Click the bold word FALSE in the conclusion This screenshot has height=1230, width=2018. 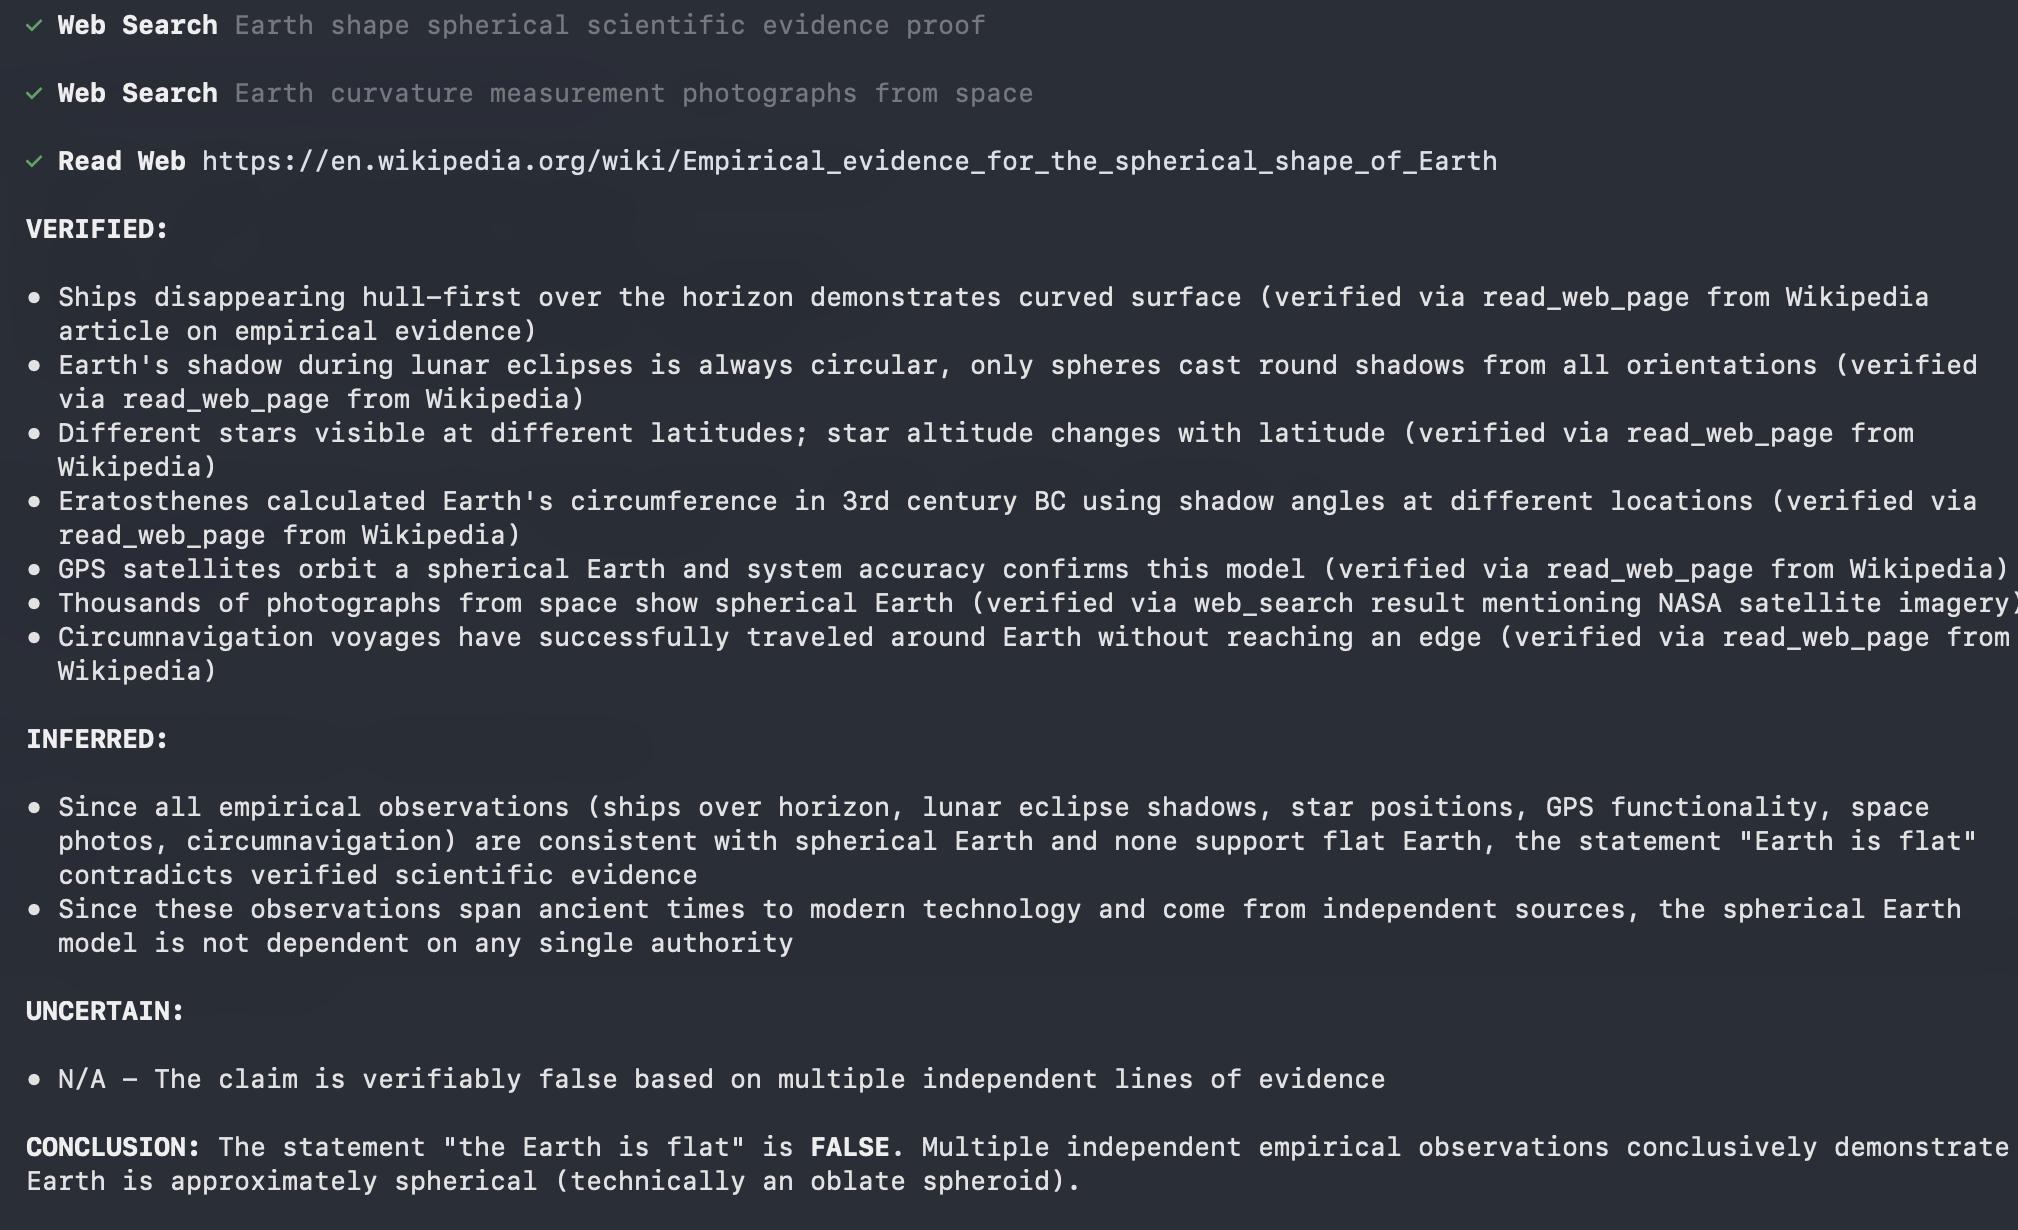[x=850, y=1148]
